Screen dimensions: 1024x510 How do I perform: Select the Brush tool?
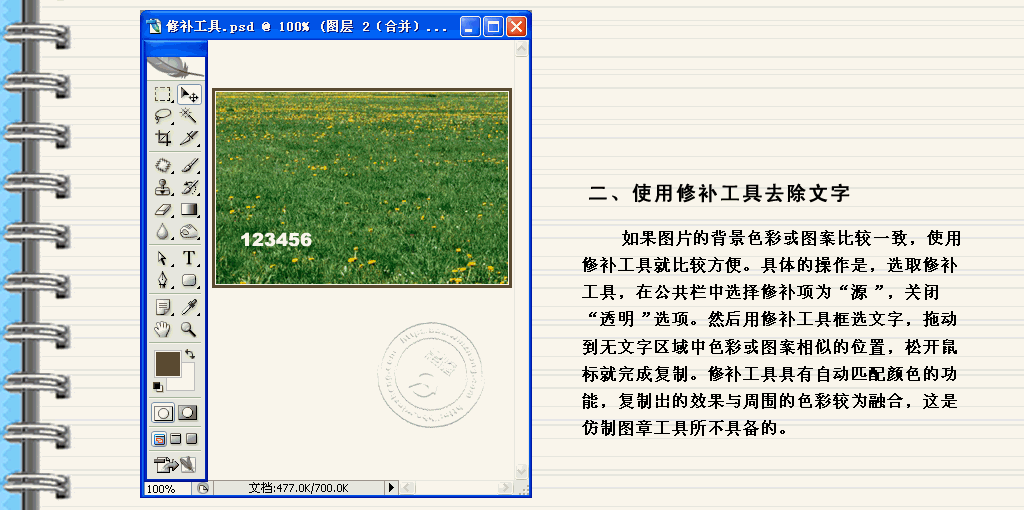coord(189,165)
